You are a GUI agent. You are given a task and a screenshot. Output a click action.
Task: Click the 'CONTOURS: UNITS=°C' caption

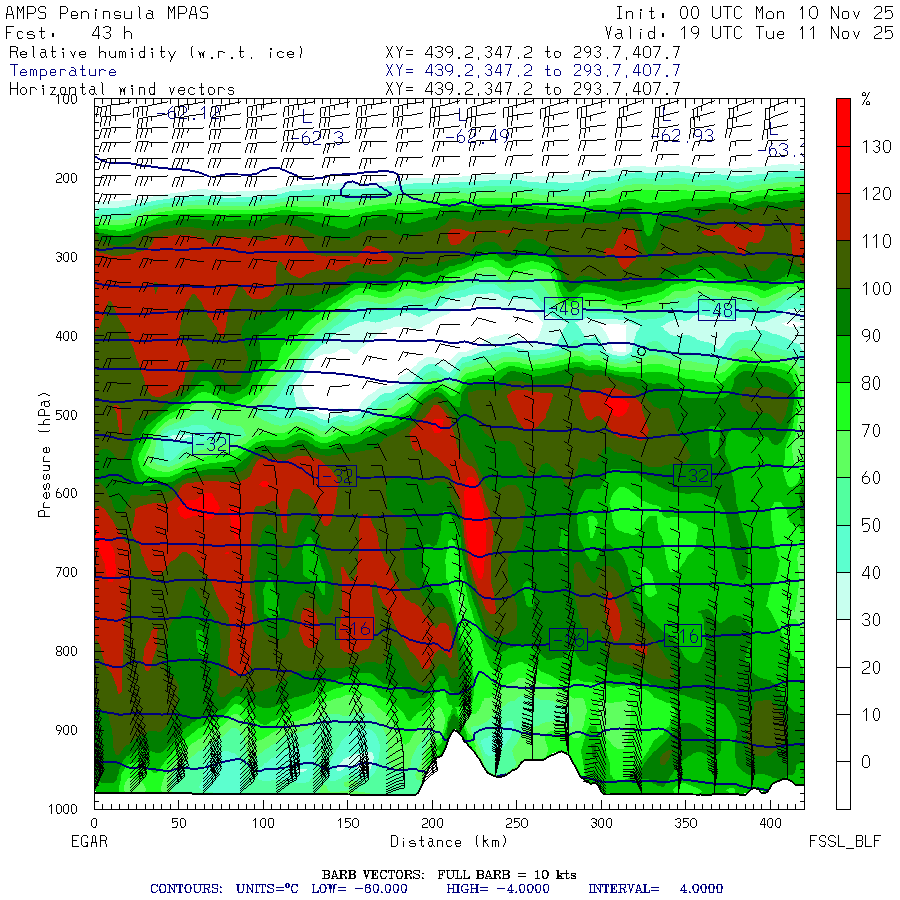pyautogui.click(x=224, y=889)
